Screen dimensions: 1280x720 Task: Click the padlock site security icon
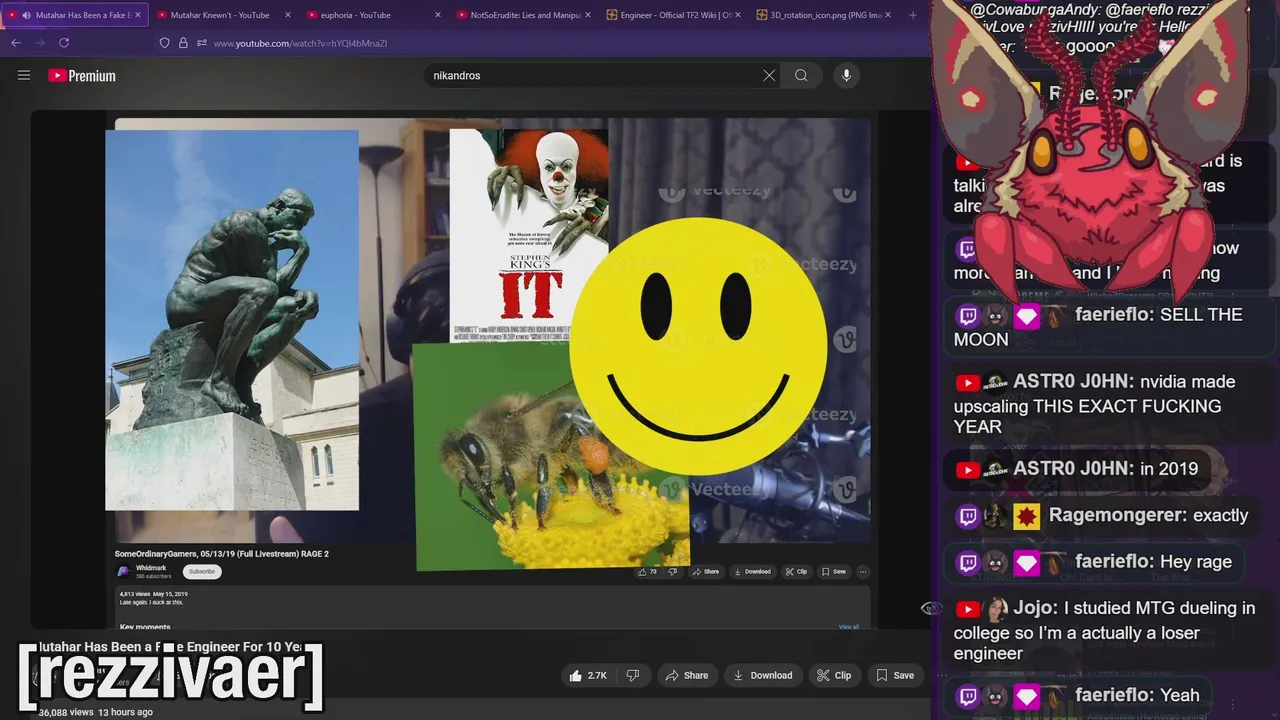[183, 43]
